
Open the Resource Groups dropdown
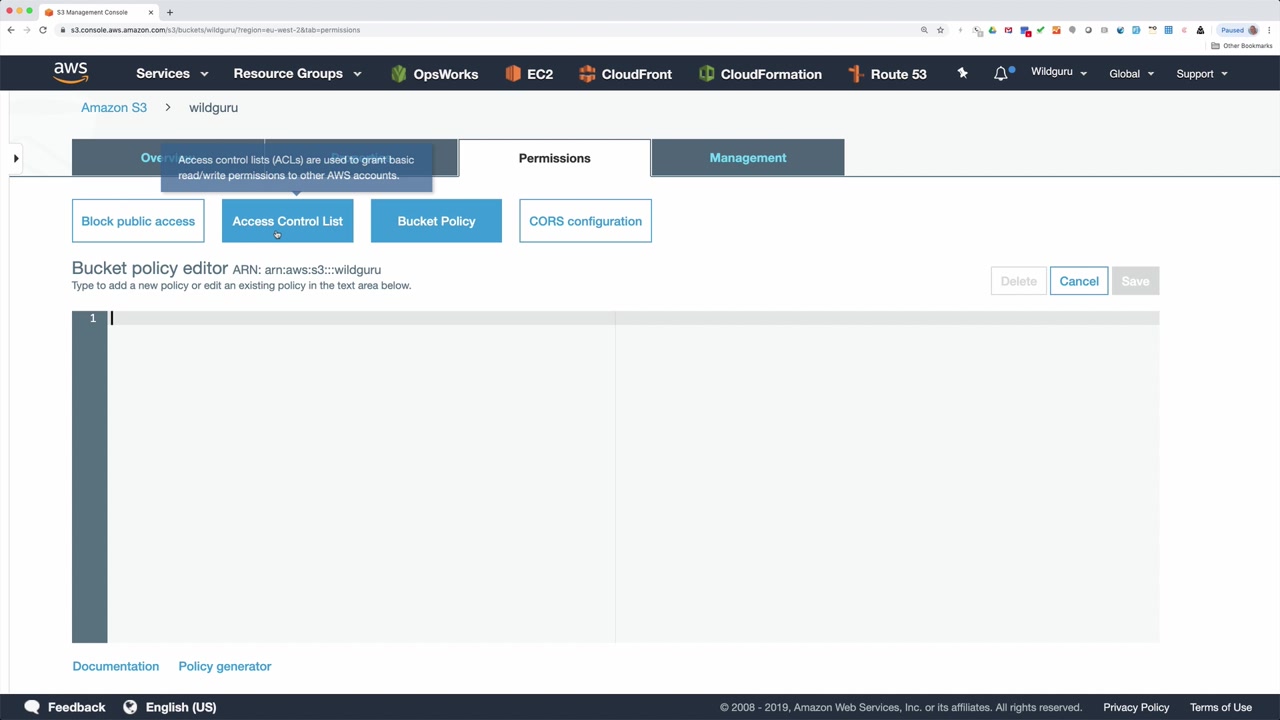(297, 74)
